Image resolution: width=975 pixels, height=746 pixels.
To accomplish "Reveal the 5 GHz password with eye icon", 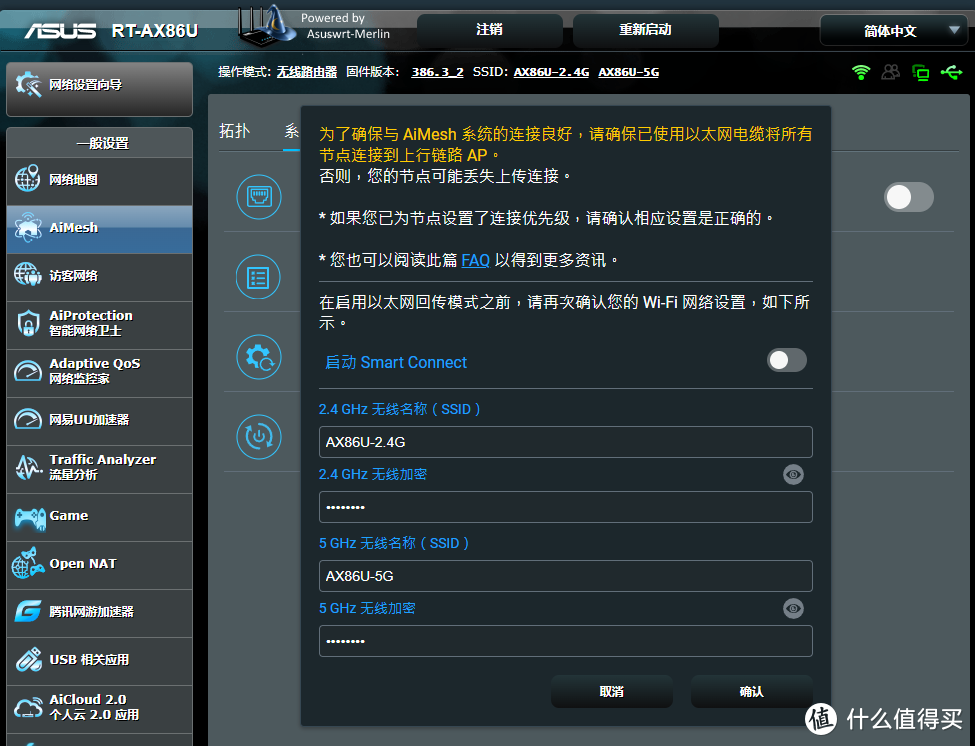I will (x=793, y=608).
